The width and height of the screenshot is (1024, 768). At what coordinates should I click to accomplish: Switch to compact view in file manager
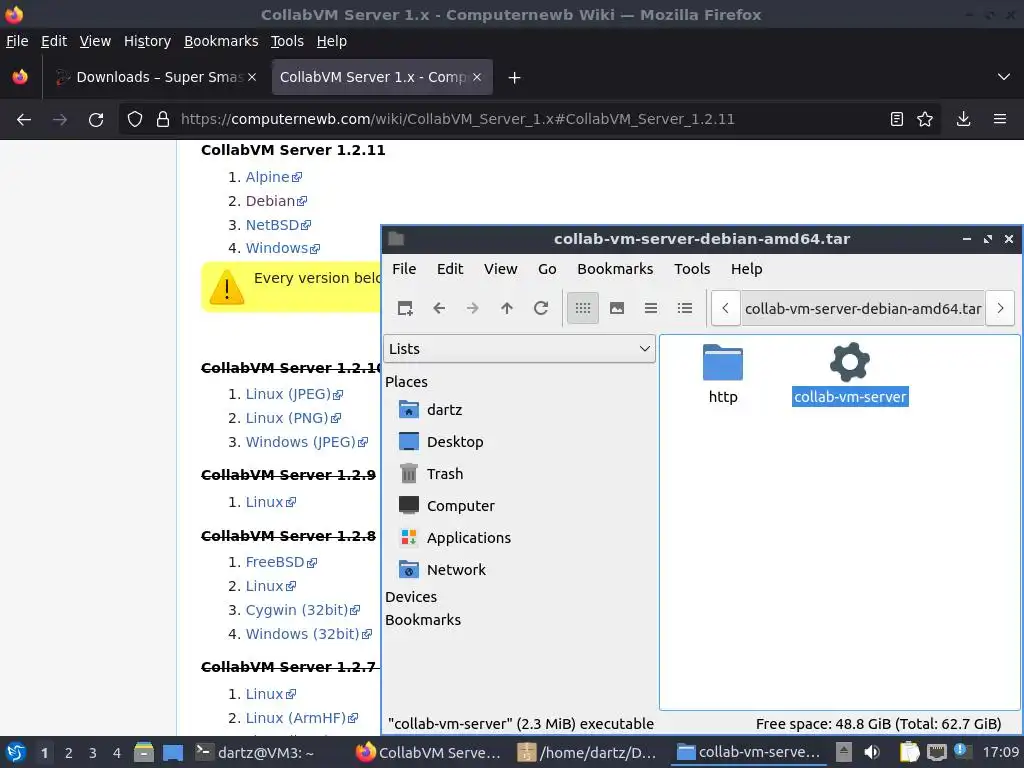[650, 308]
